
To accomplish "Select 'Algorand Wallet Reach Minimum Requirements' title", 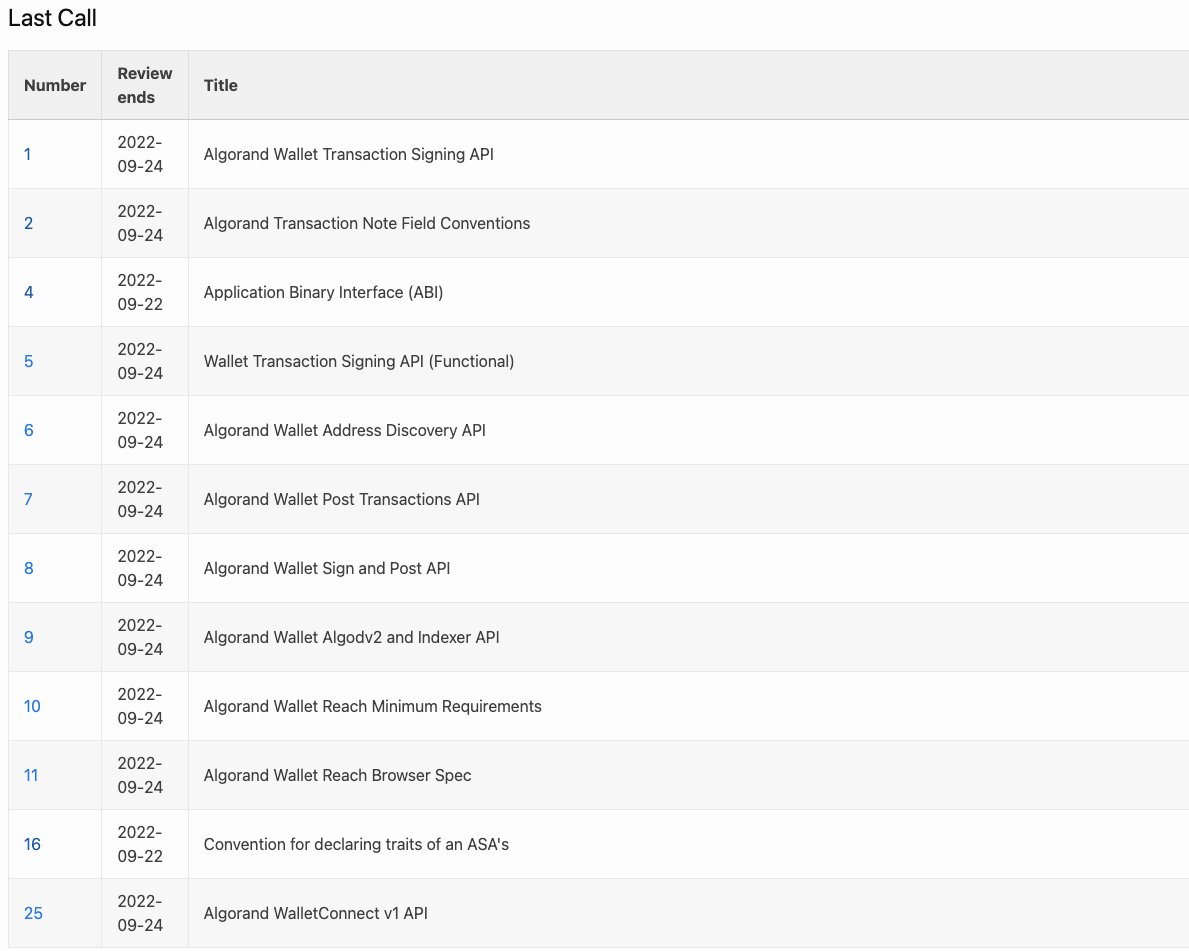I will [372, 707].
